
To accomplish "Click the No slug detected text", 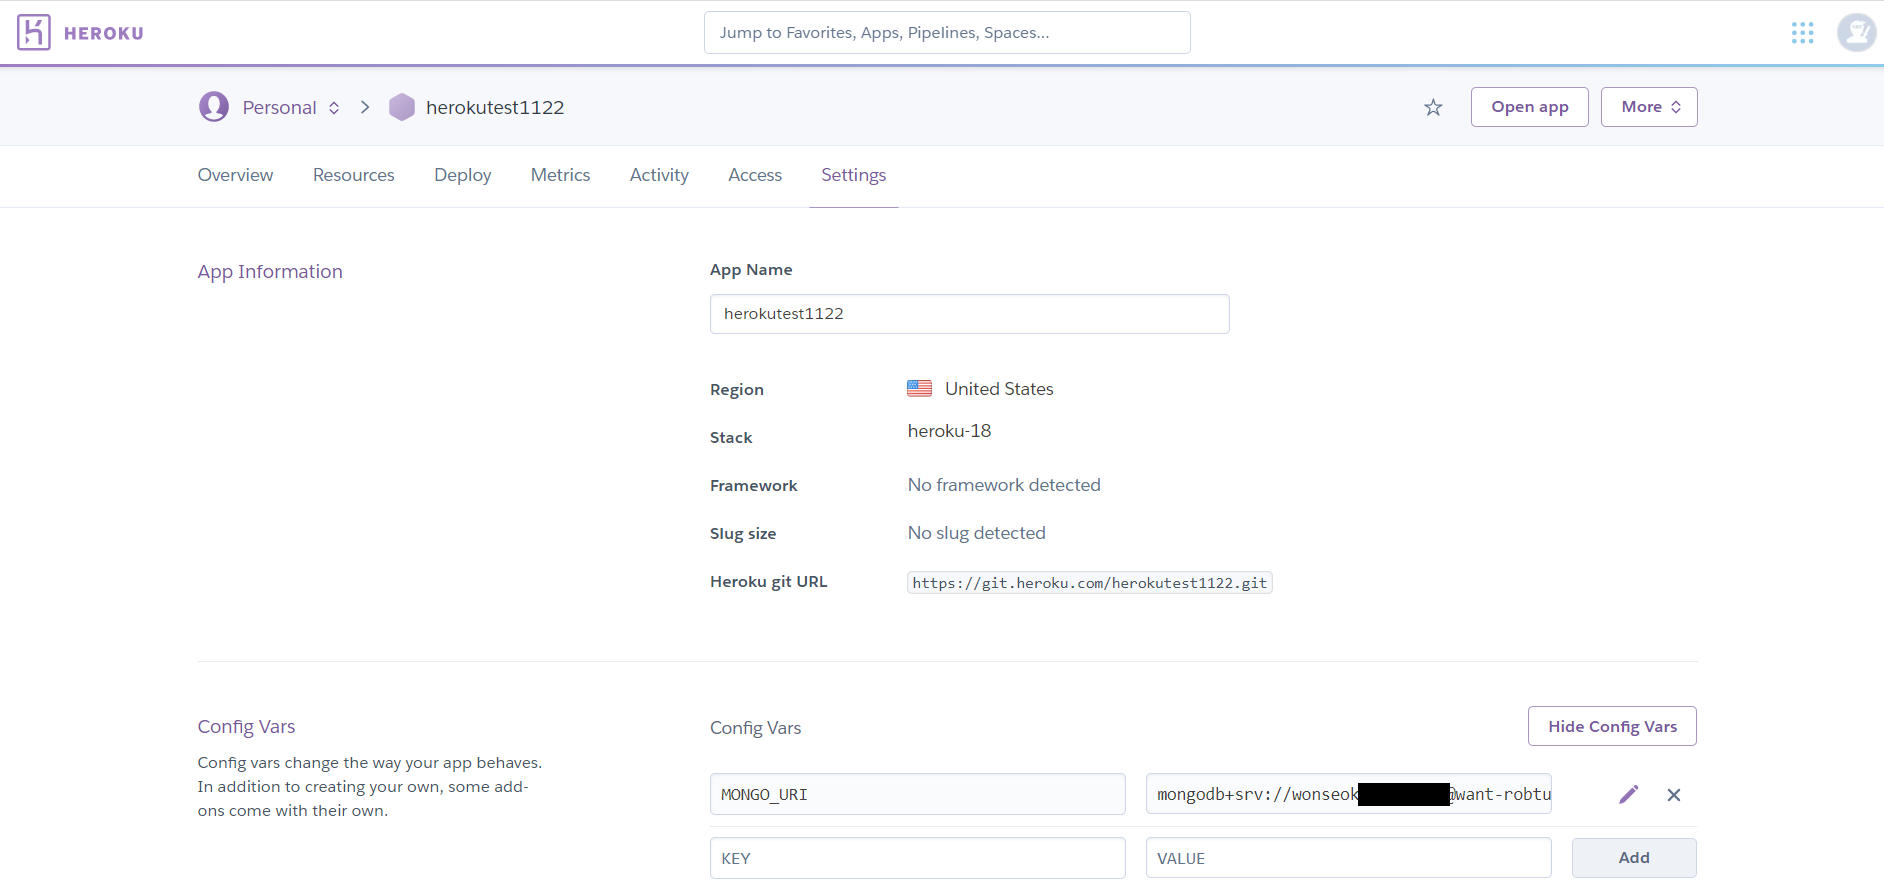I will (x=977, y=533).
